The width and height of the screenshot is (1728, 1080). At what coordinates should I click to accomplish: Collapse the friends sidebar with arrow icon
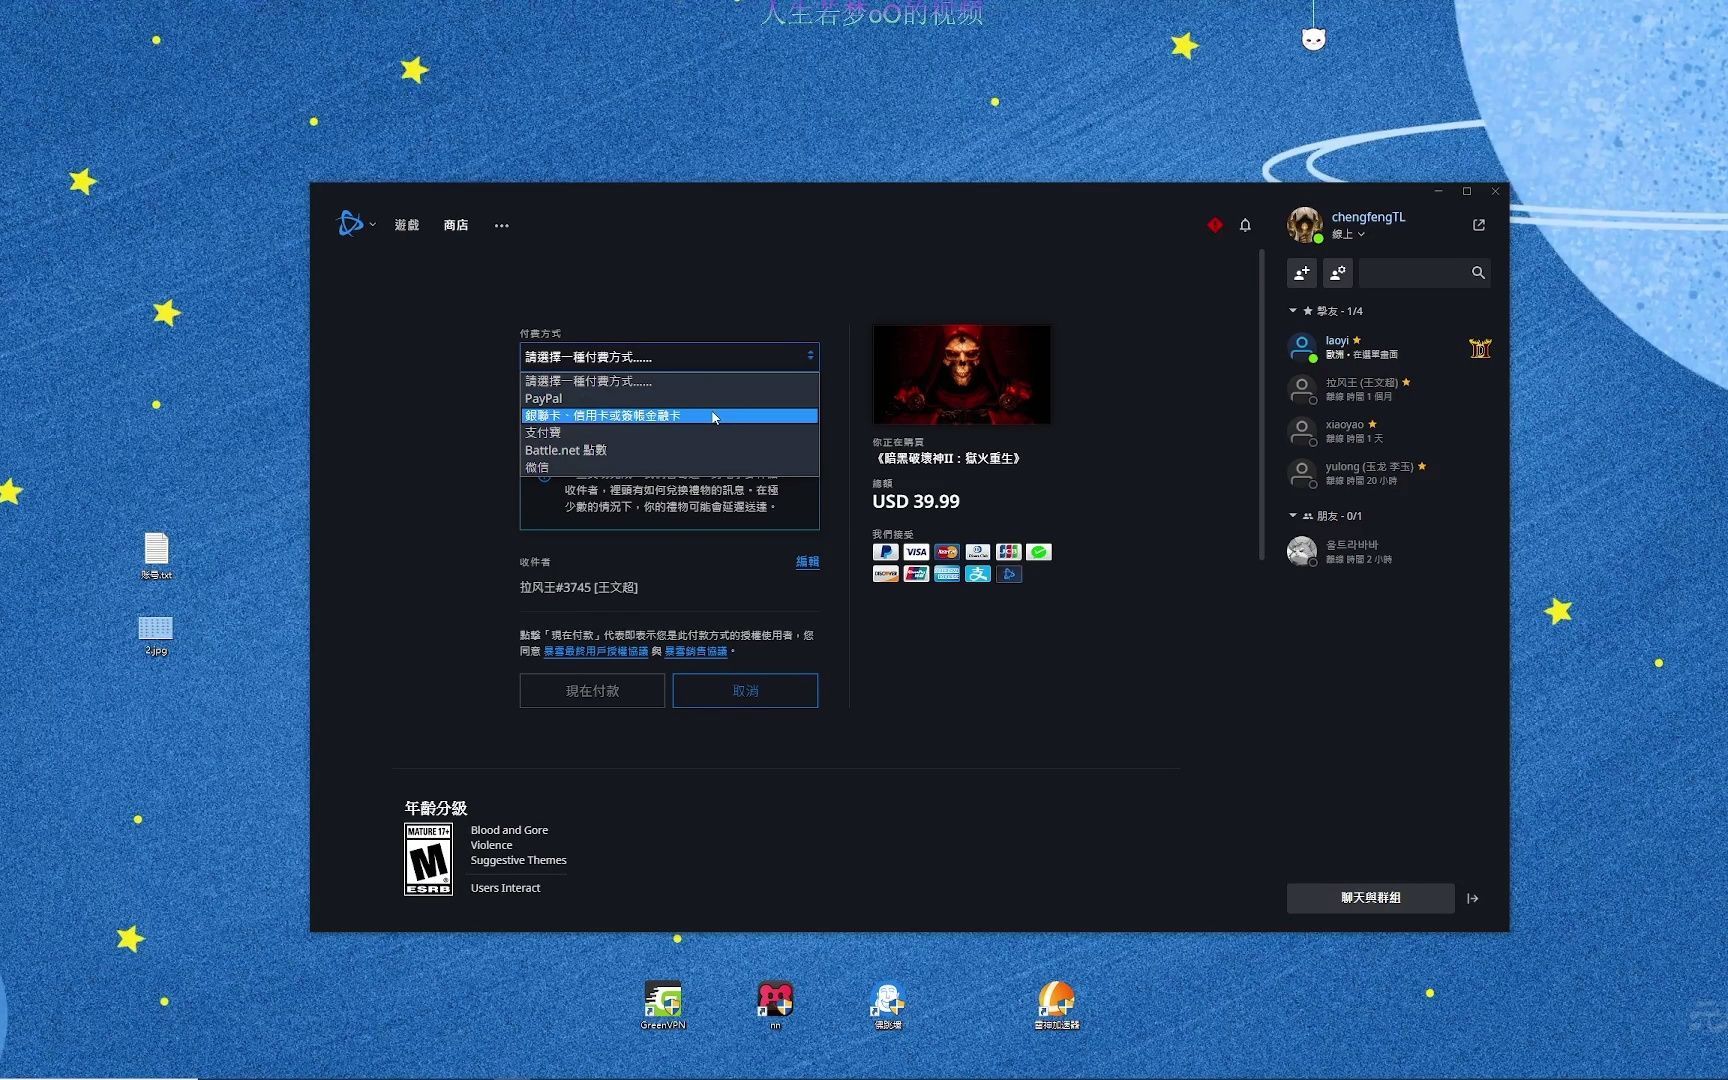[1472, 898]
